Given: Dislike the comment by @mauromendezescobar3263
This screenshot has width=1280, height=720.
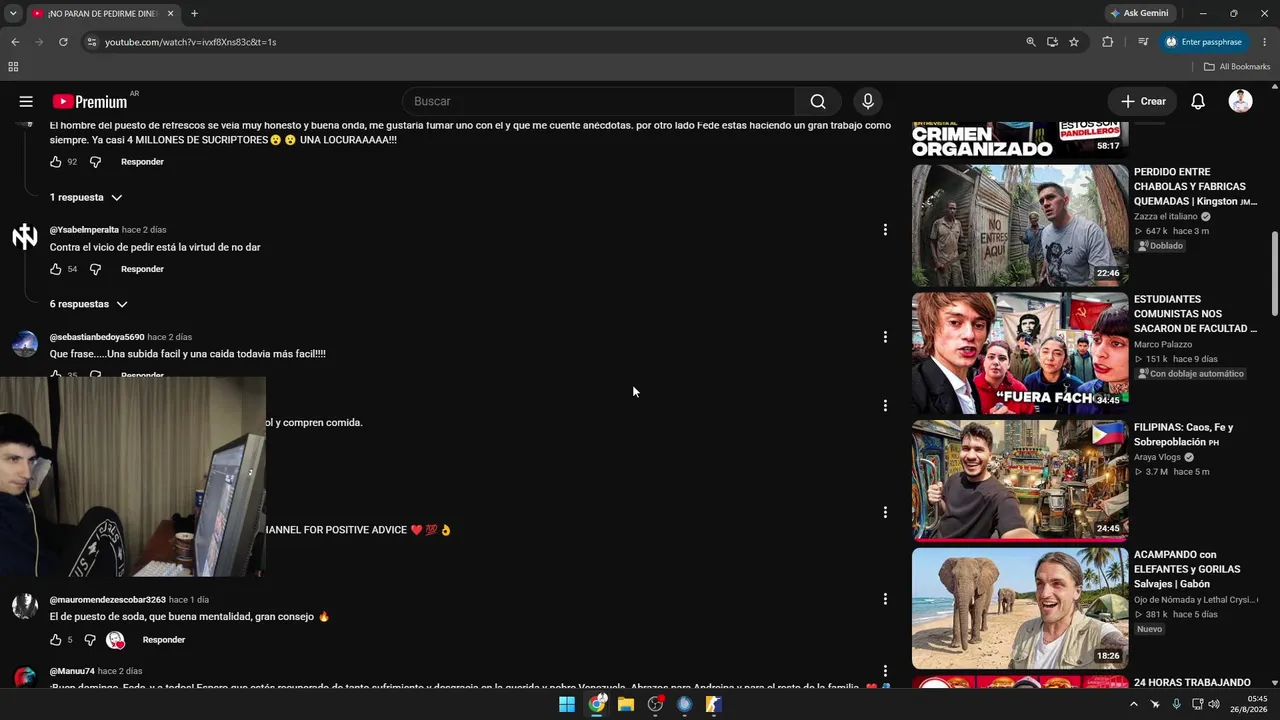Looking at the screenshot, I should 90,640.
